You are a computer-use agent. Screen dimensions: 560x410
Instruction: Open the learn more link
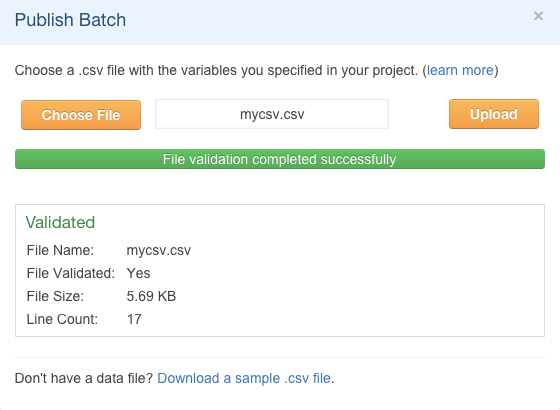[460, 70]
